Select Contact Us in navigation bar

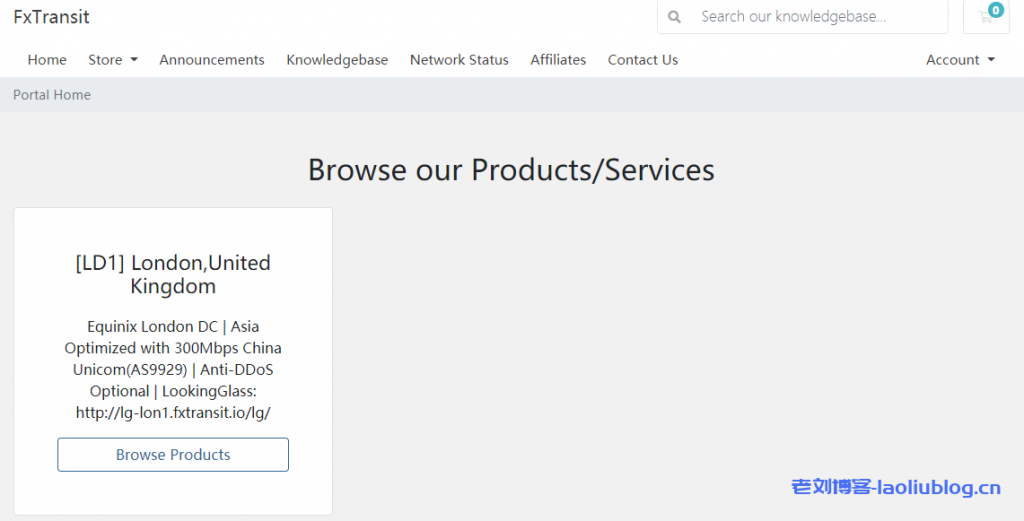[x=643, y=60]
